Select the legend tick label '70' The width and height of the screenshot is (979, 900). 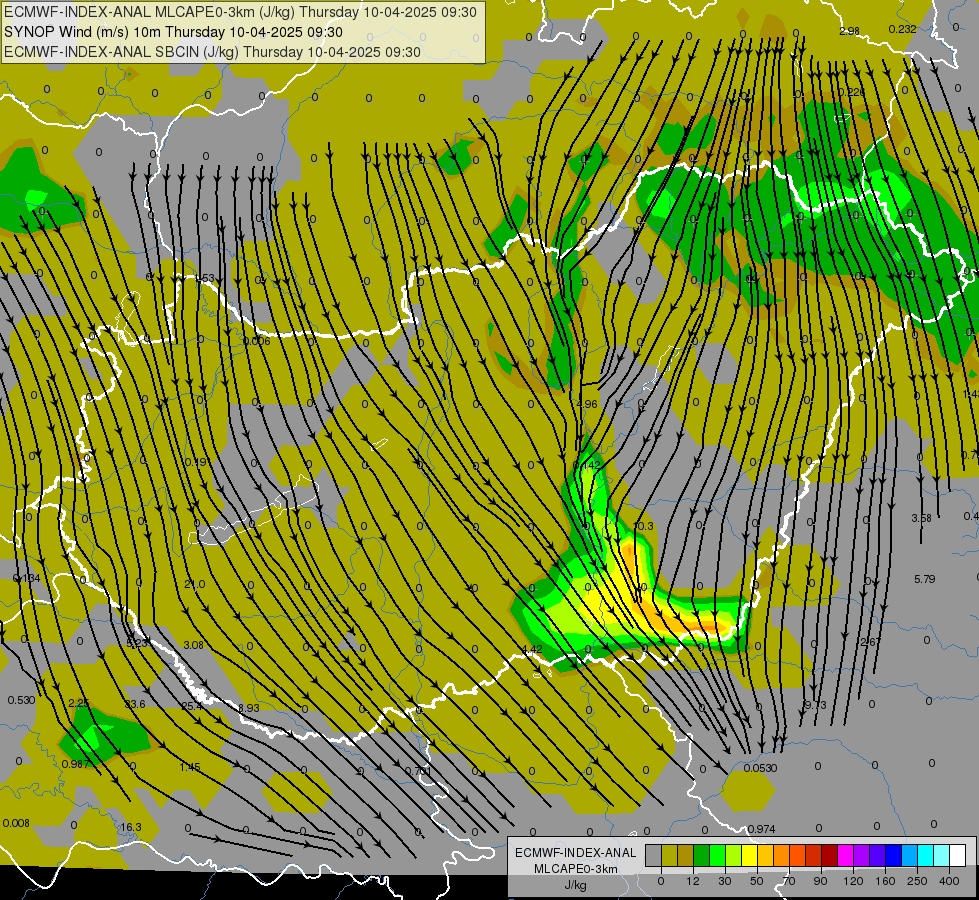[789, 881]
